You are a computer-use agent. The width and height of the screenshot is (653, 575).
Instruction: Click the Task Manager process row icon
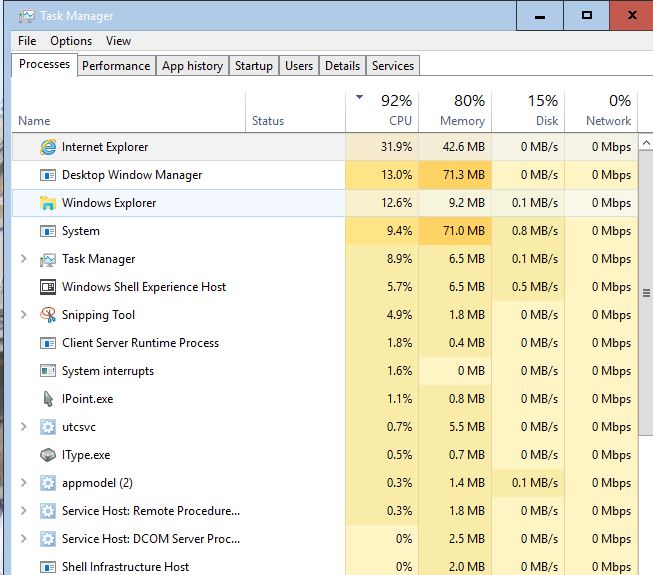click(48, 259)
